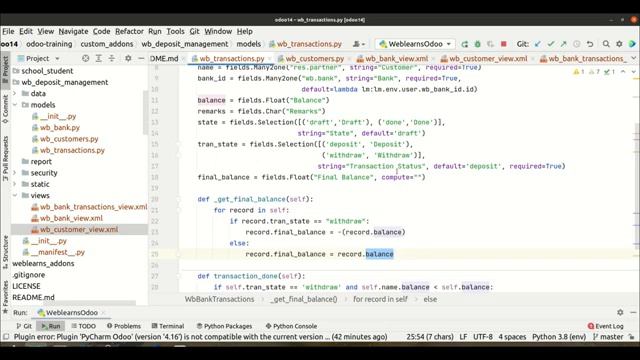Expand all items in the Project panel
The height and width of the screenshot is (360, 640).
click(98, 58)
